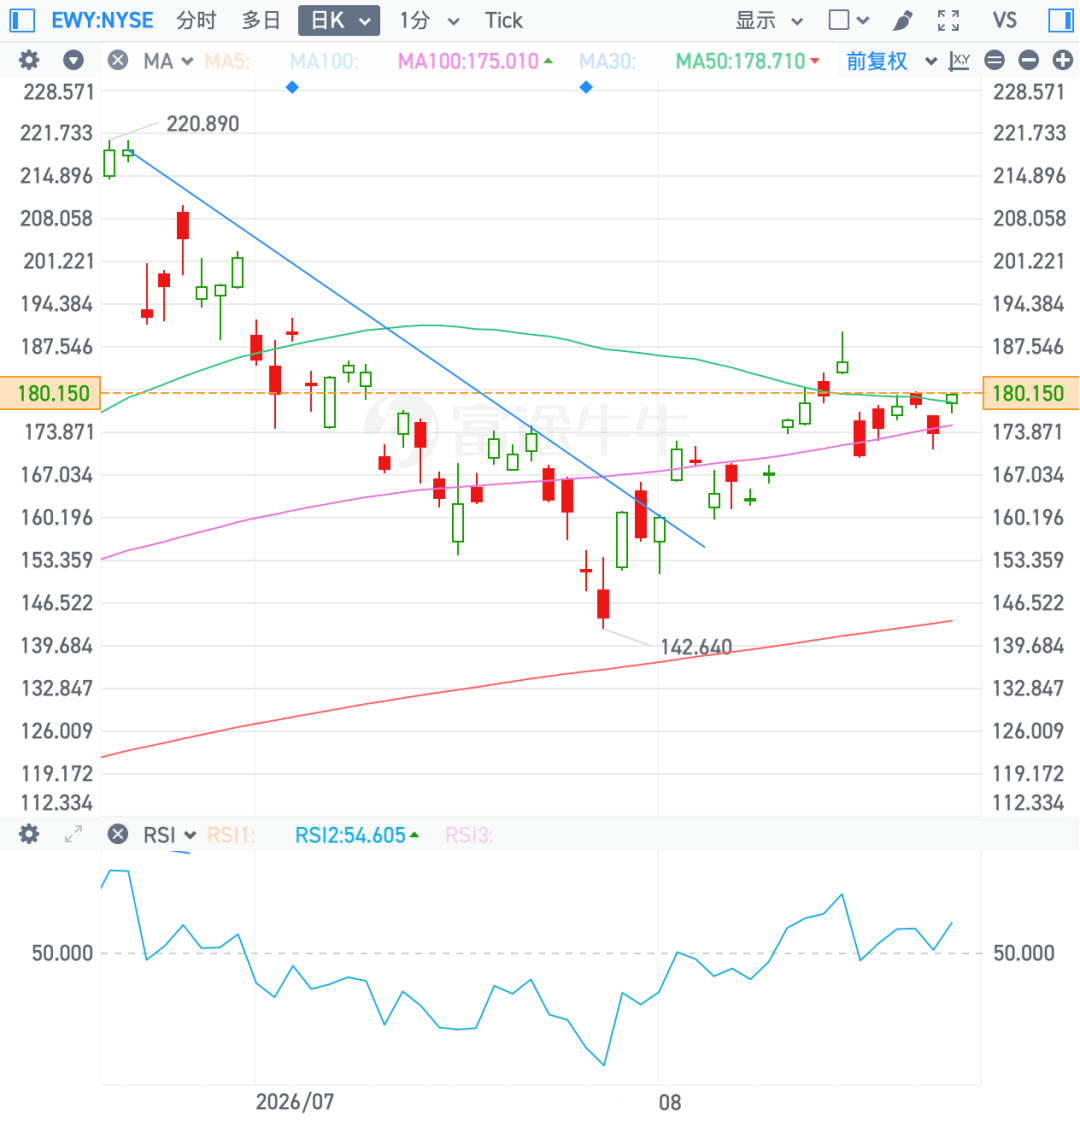Viewport: 1080px width, 1126px height.
Task: Click the 142.640 low price label
Action: [696, 647]
